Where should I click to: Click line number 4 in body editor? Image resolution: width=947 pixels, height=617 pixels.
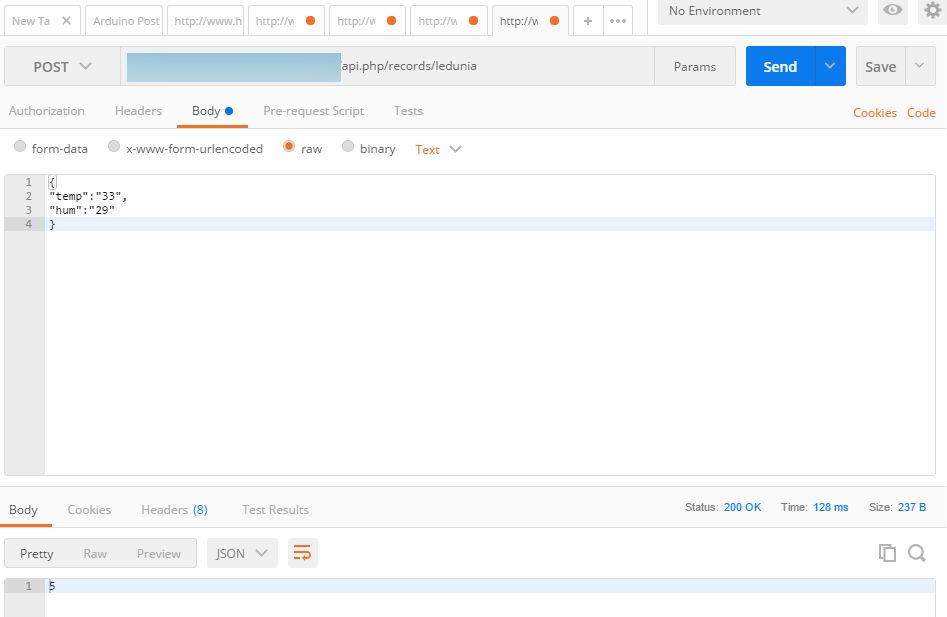28,224
